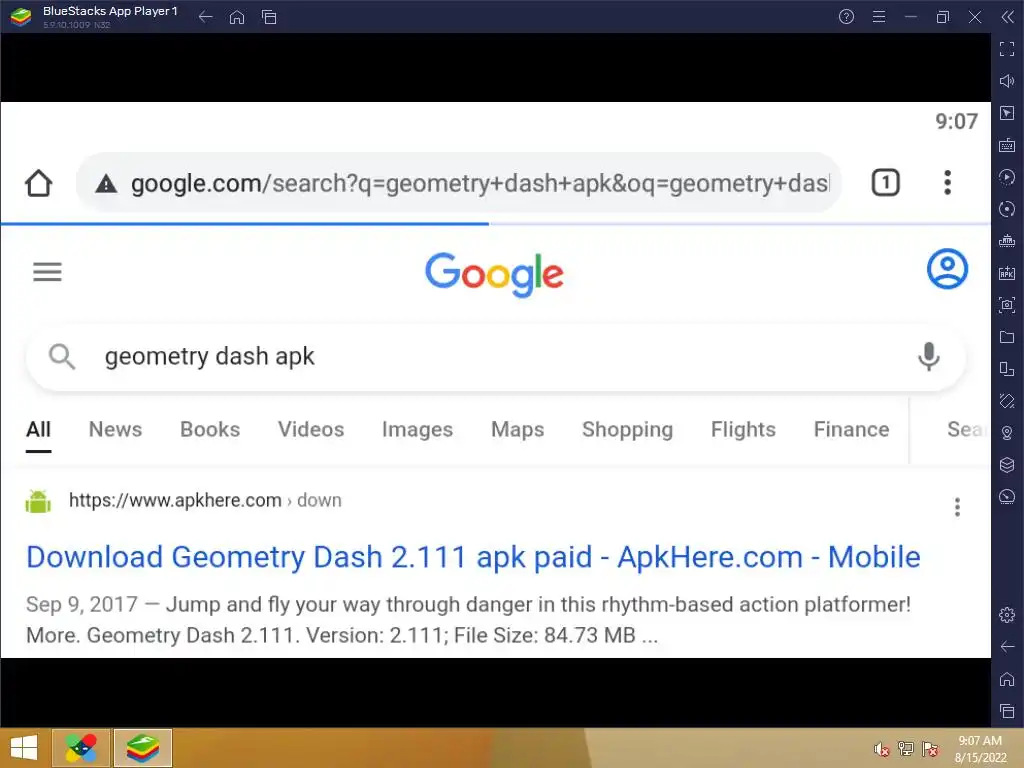The height and width of the screenshot is (768, 1024).
Task: Switch to the News tab
Action: (116, 429)
